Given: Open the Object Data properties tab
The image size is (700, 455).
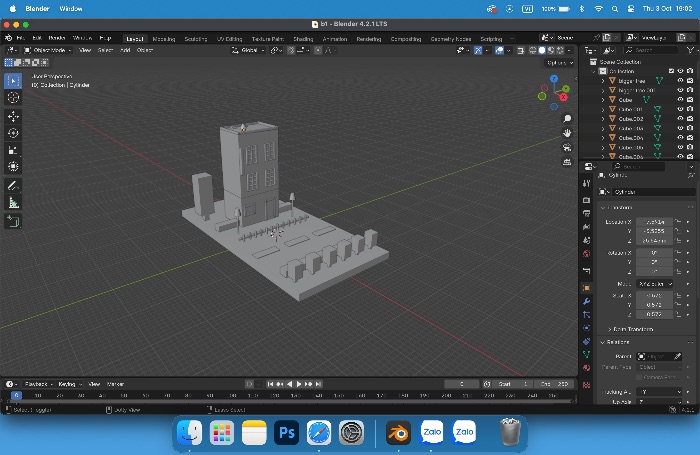Looking at the screenshot, I should click(587, 355).
